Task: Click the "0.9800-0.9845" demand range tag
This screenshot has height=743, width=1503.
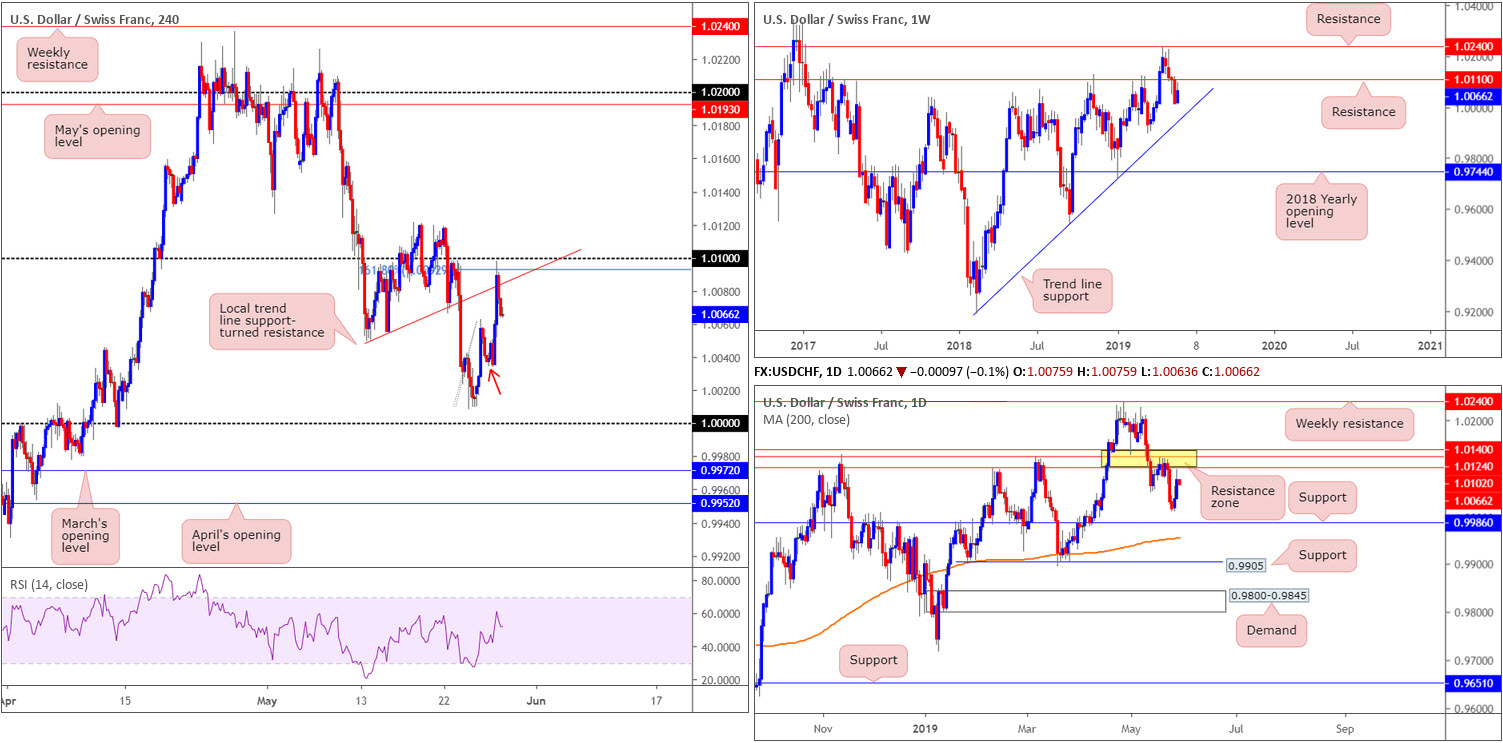Action: 1267,595
